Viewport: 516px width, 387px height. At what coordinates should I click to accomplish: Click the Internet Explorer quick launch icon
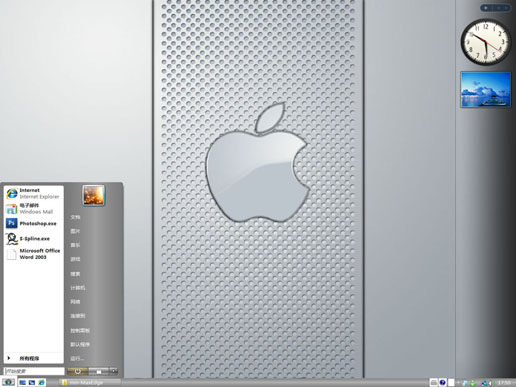point(41,382)
